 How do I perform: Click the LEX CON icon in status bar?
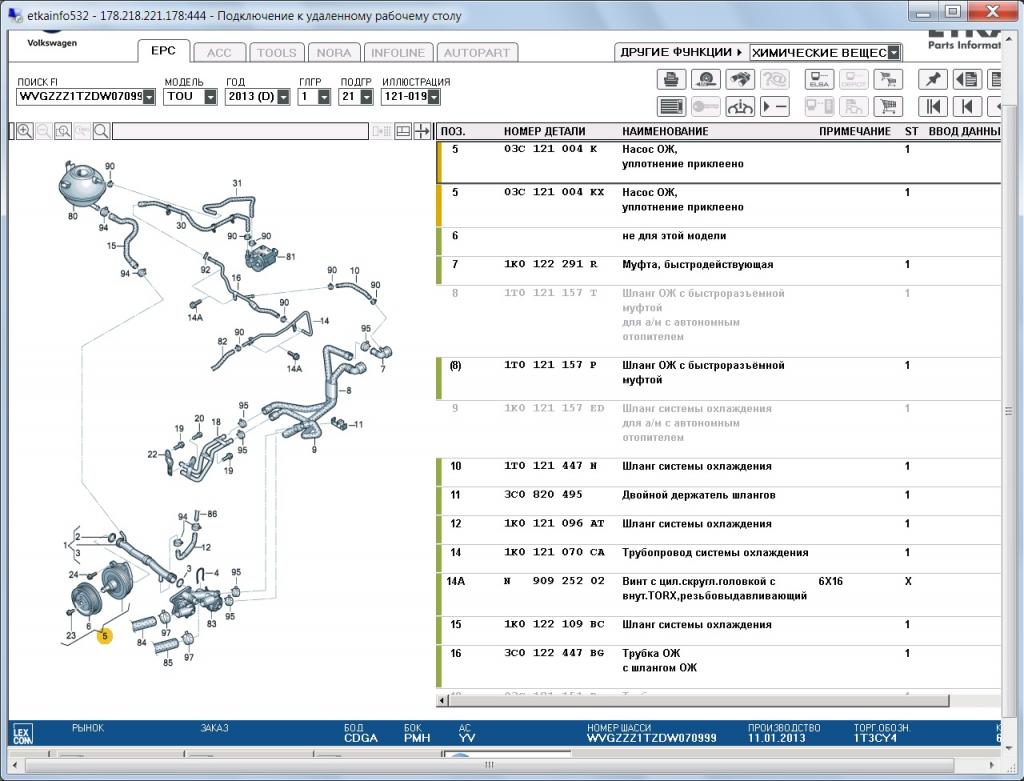coord(22,735)
